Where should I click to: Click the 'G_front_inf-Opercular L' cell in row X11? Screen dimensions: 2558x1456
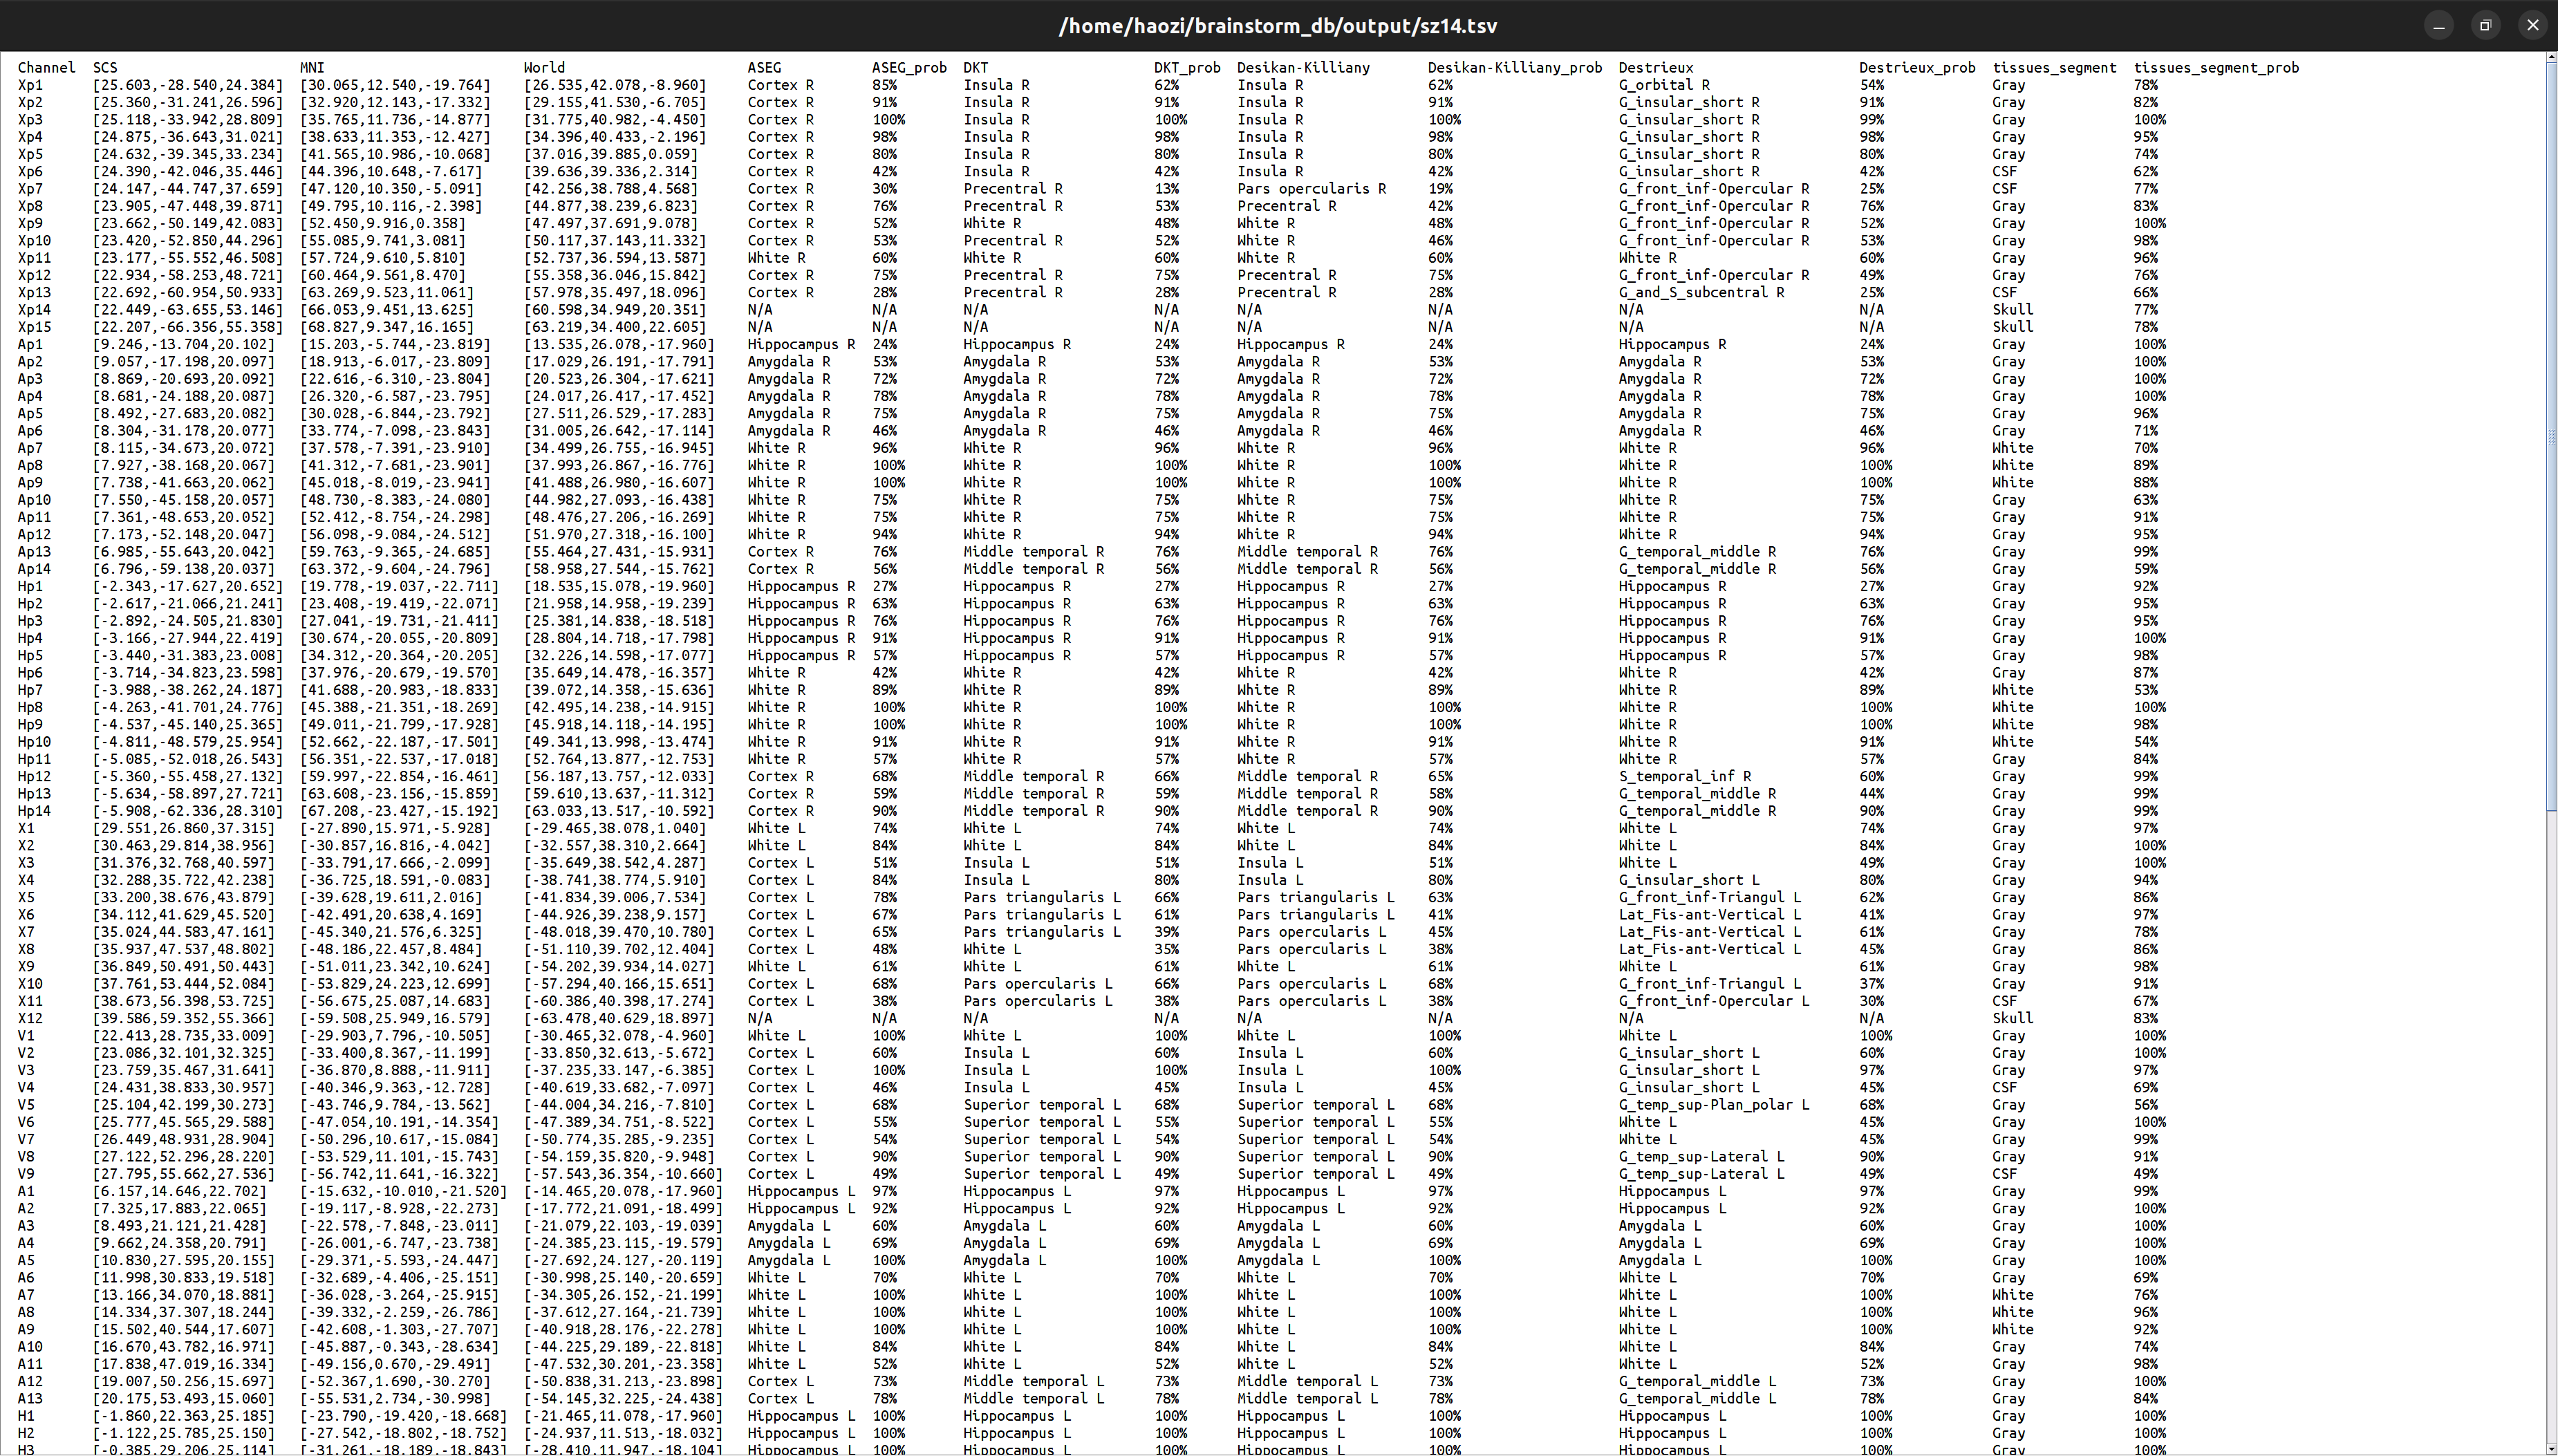[x=1714, y=1001]
